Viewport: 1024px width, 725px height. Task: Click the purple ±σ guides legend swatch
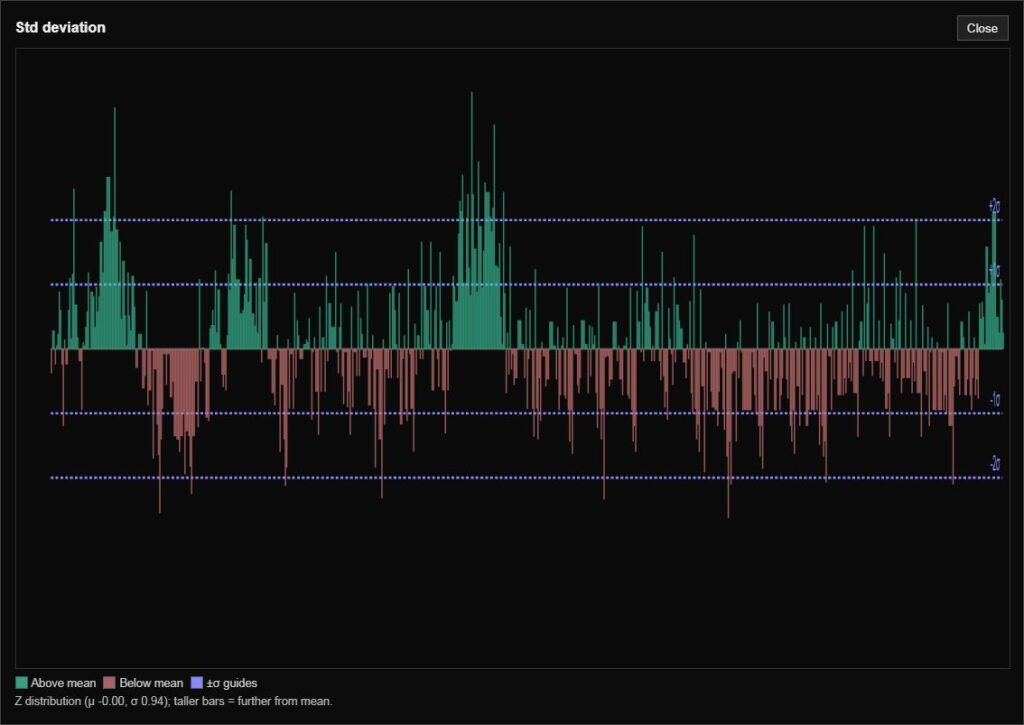coord(197,683)
